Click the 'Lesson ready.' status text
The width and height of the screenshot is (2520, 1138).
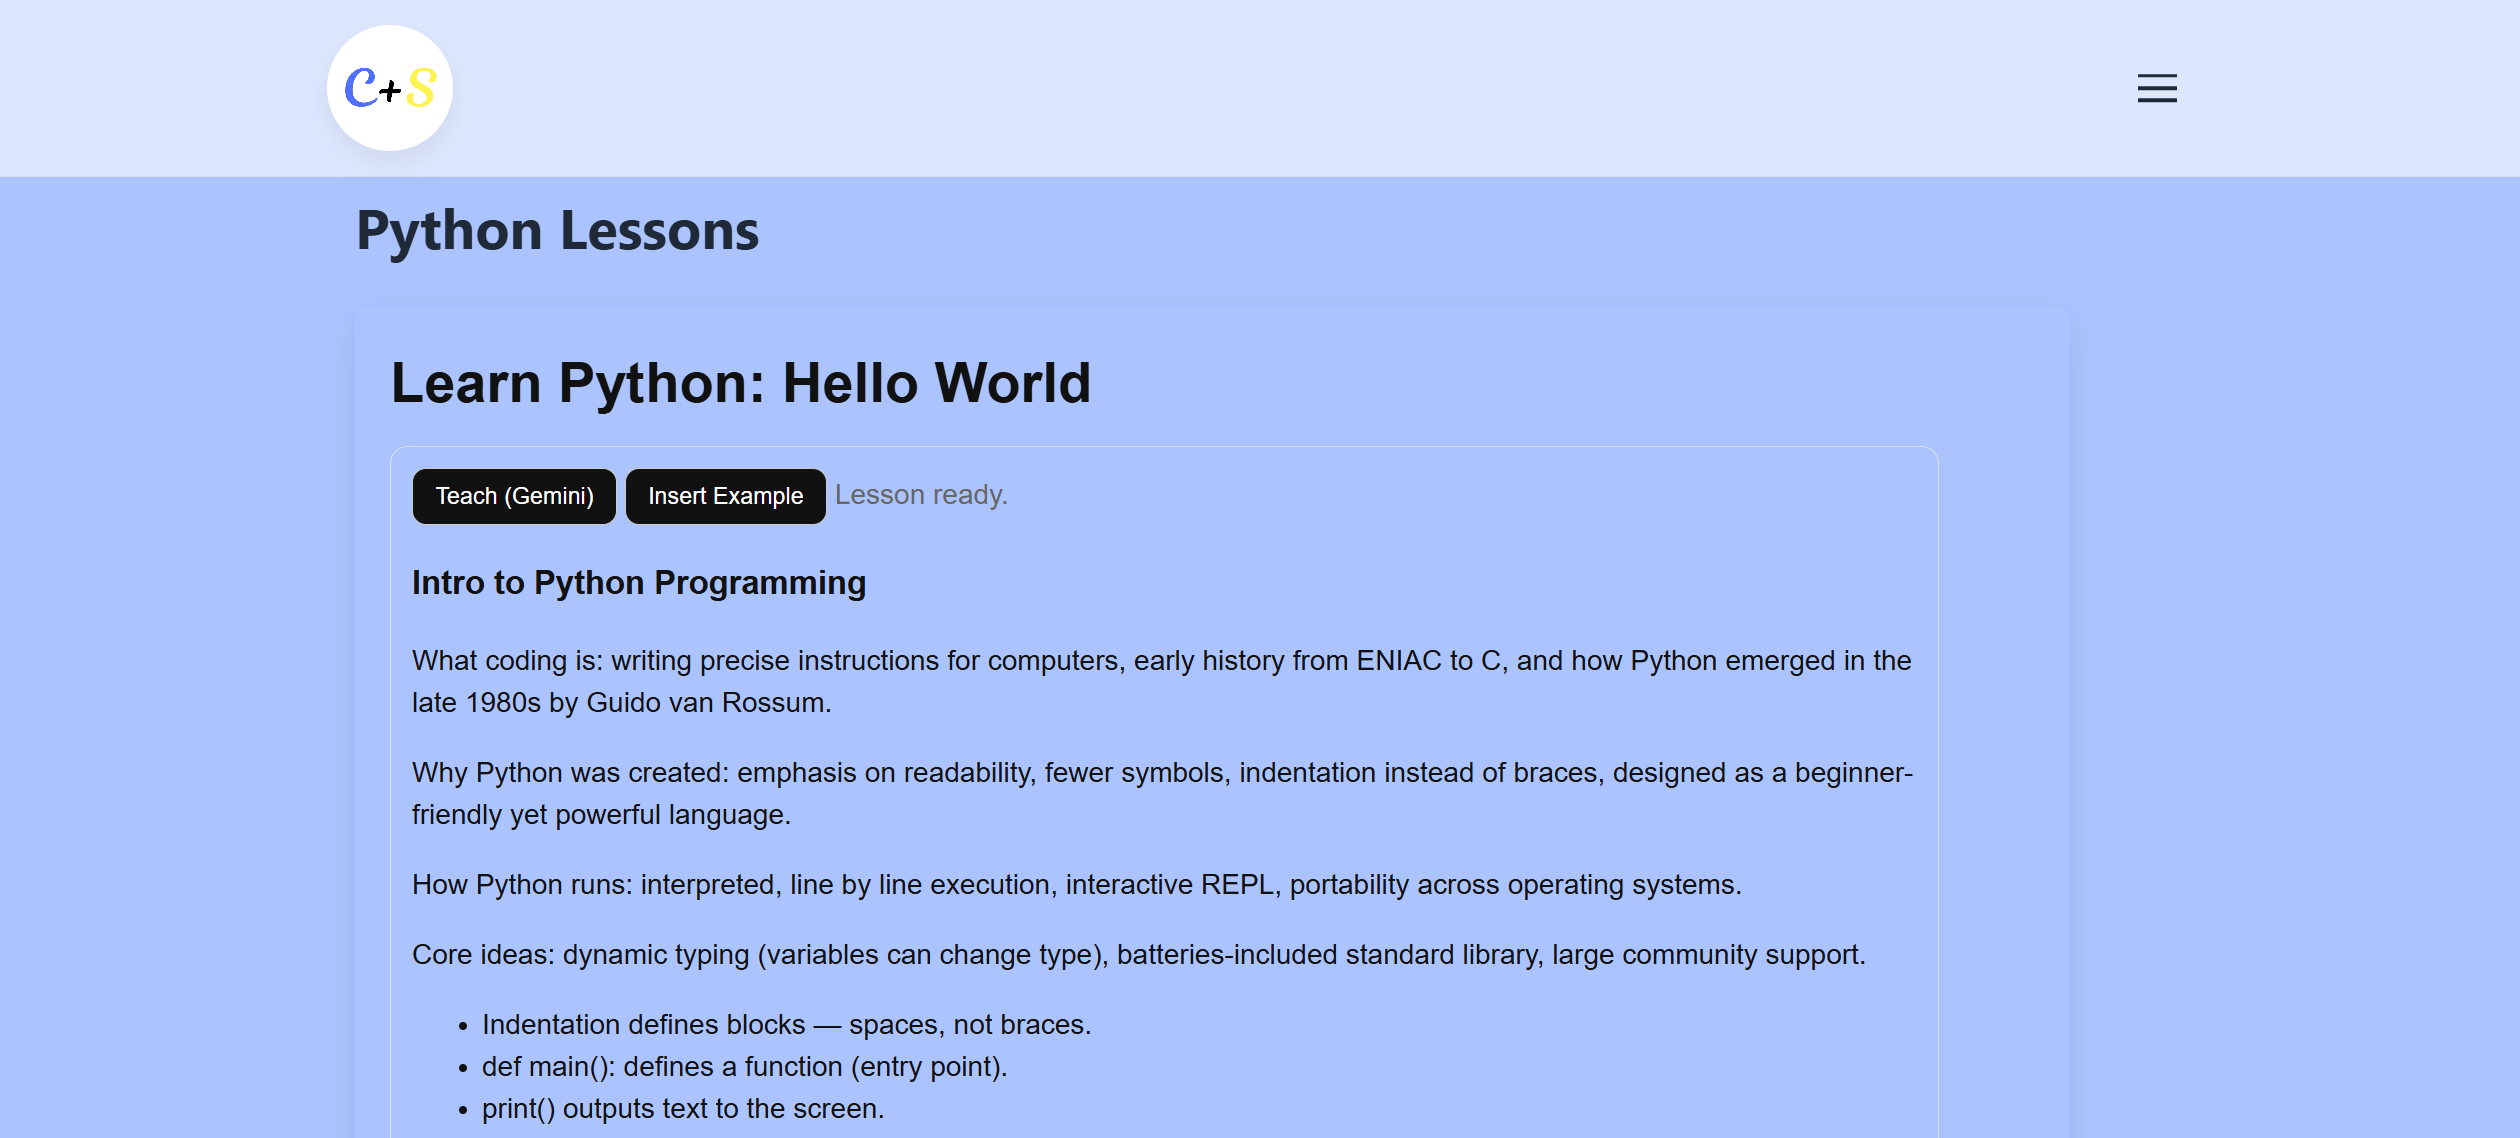(x=920, y=495)
